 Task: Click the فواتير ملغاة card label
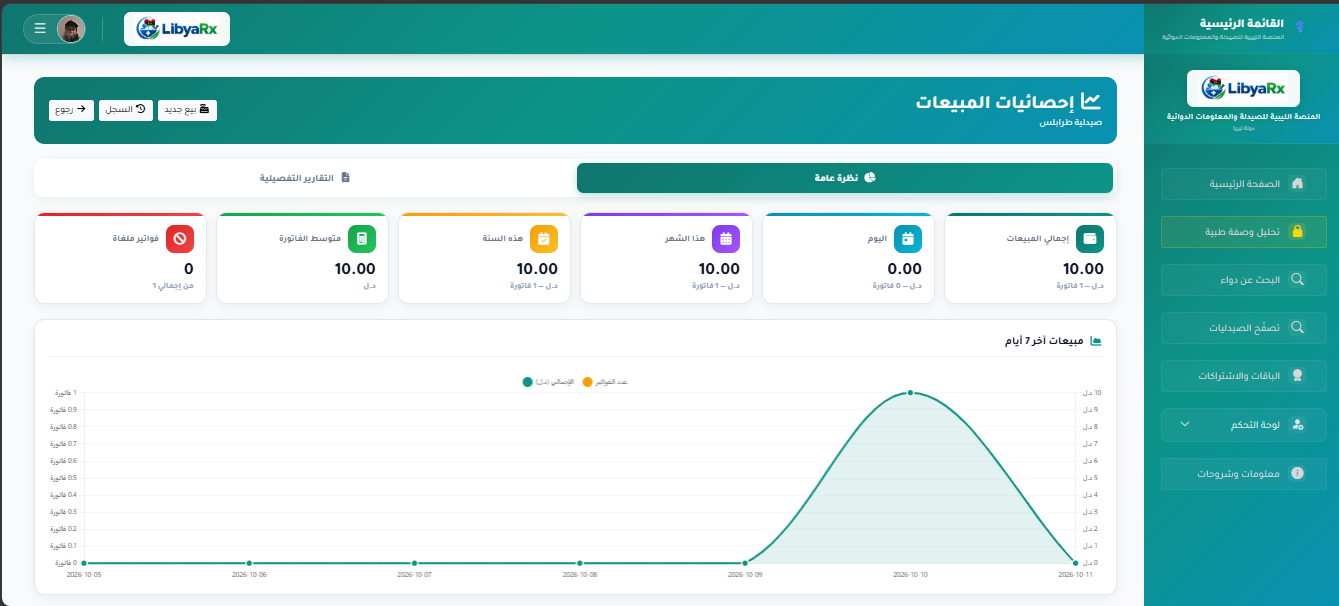(136, 239)
